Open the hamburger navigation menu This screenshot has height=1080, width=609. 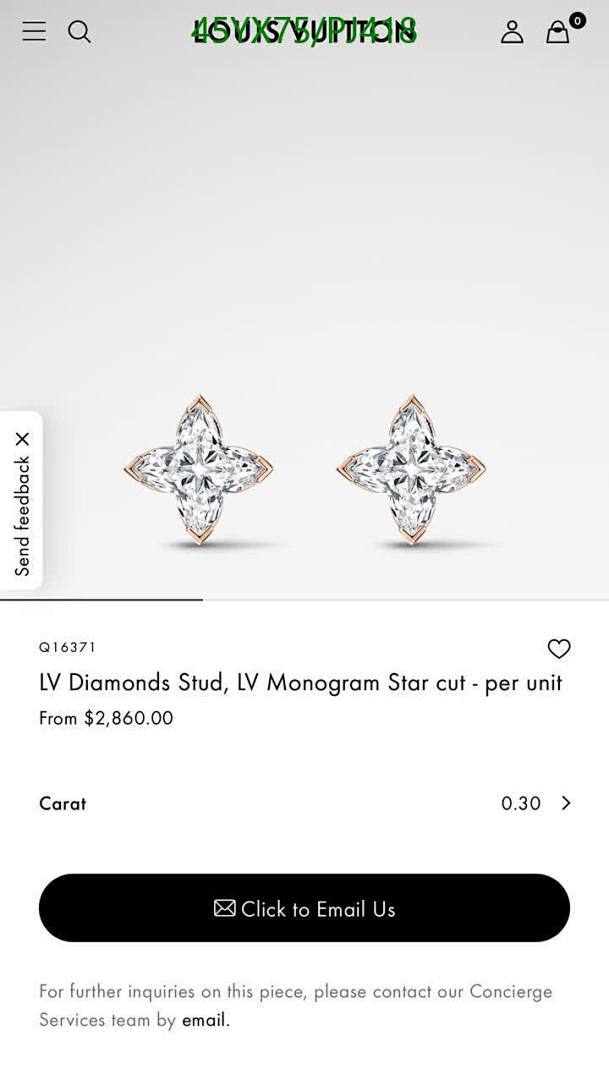pyautogui.click(x=33, y=31)
